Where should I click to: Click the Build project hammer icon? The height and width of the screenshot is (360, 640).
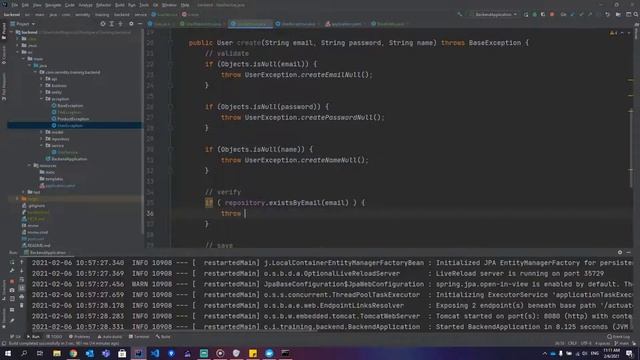460,14
